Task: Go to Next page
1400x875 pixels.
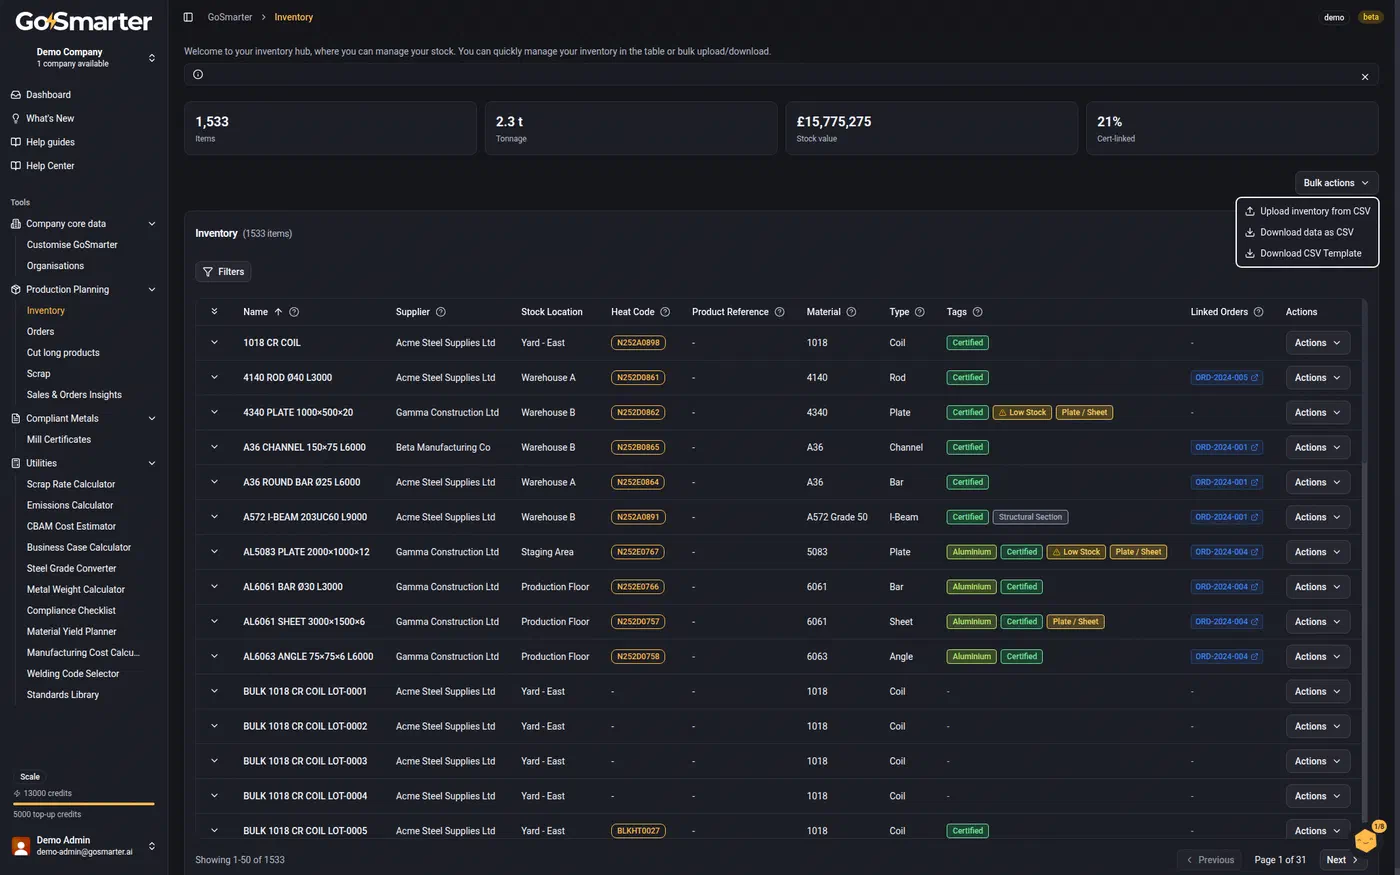Action: click(x=1342, y=860)
